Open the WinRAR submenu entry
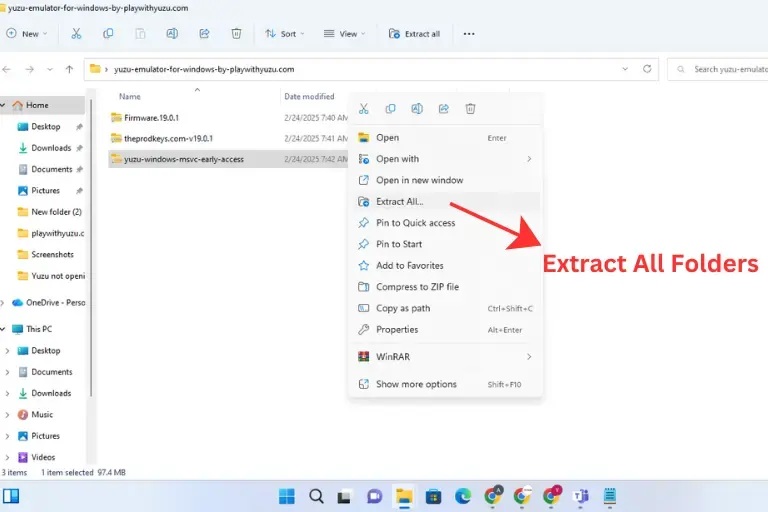Screen dimensions: 768x512 pos(392,357)
